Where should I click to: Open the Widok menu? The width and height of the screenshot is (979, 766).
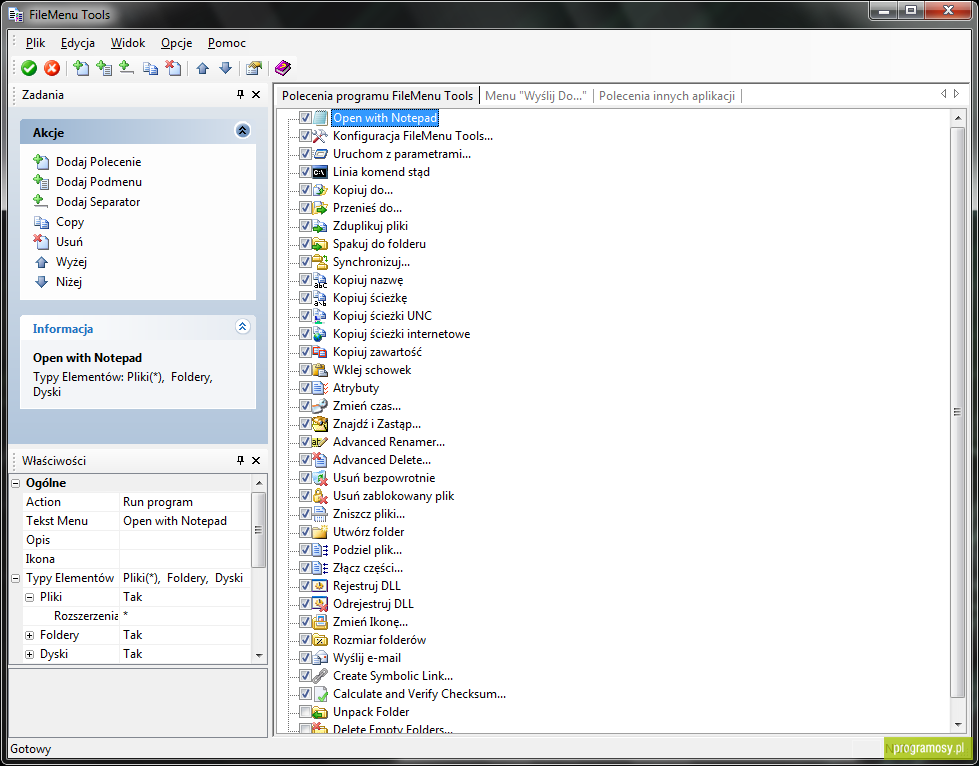128,42
